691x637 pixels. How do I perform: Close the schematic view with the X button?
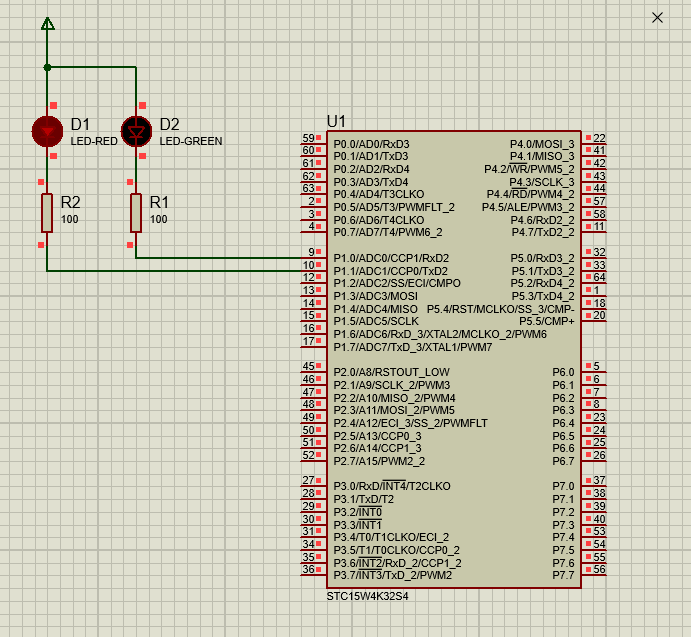[x=657, y=18]
